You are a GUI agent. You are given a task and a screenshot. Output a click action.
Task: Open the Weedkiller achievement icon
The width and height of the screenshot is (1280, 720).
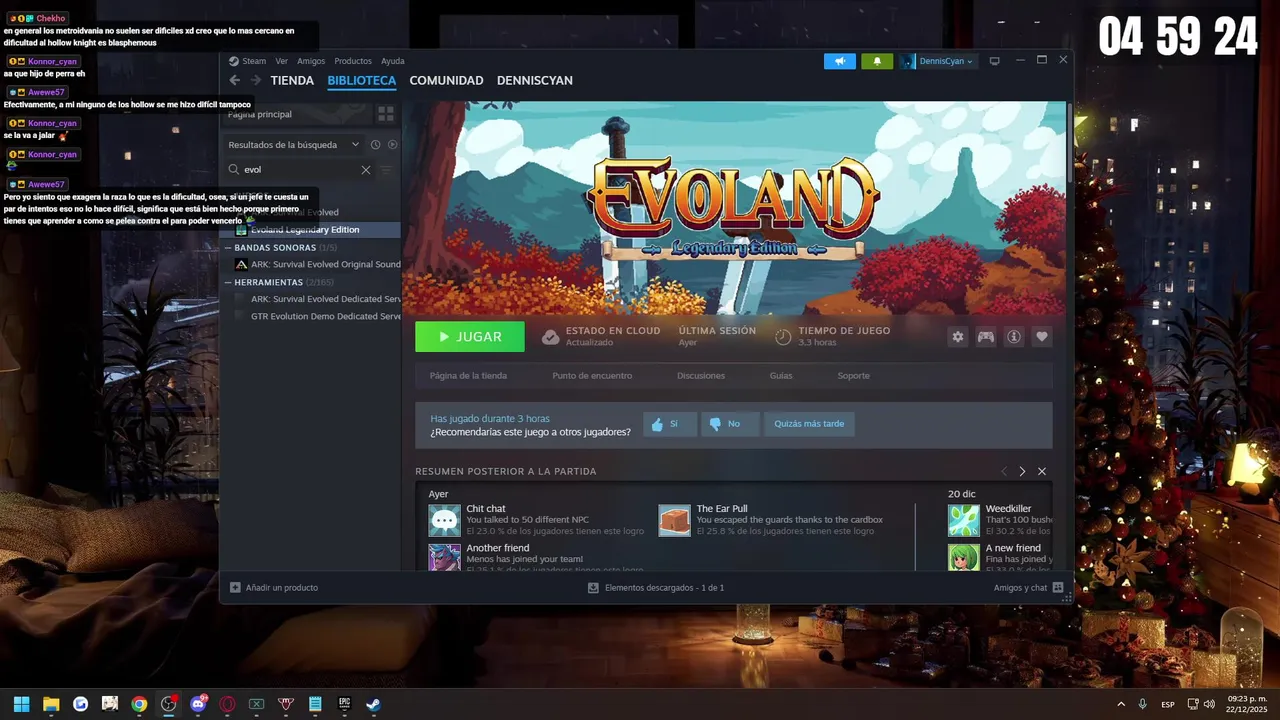click(x=964, y=520)
